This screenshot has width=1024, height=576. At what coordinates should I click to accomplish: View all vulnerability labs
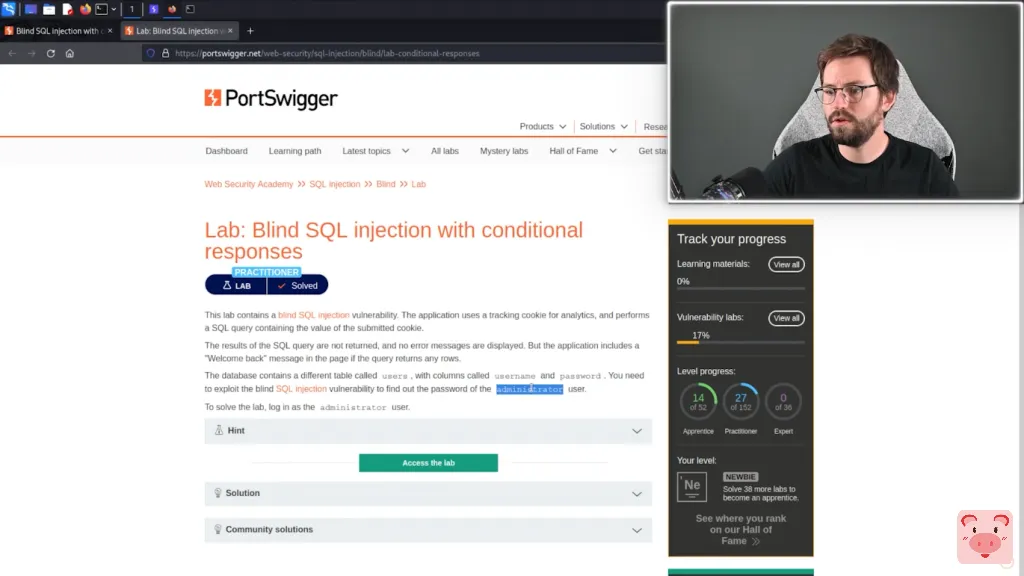(x=786, y=318)
